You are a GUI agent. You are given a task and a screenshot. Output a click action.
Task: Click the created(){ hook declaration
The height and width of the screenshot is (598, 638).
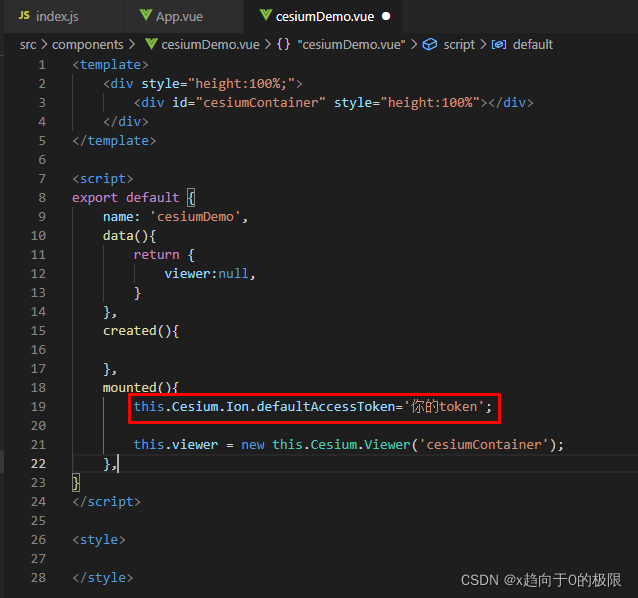pos(141,331)
